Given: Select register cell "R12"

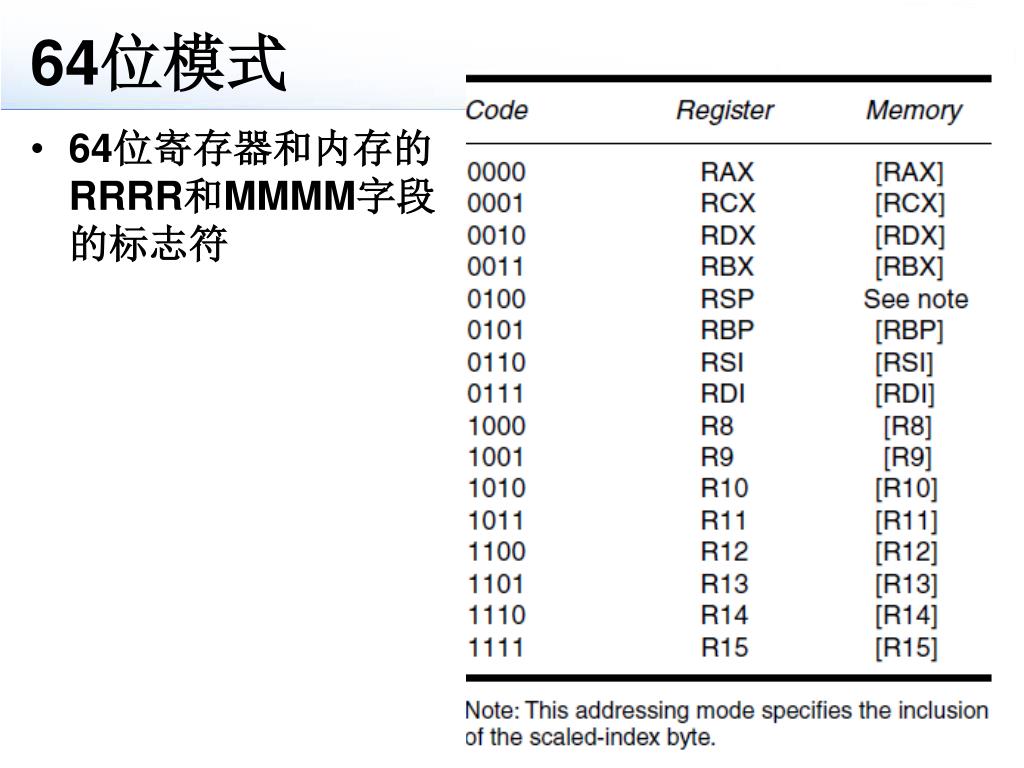Looking at the screenshot, I should click(x=724, y=552).
